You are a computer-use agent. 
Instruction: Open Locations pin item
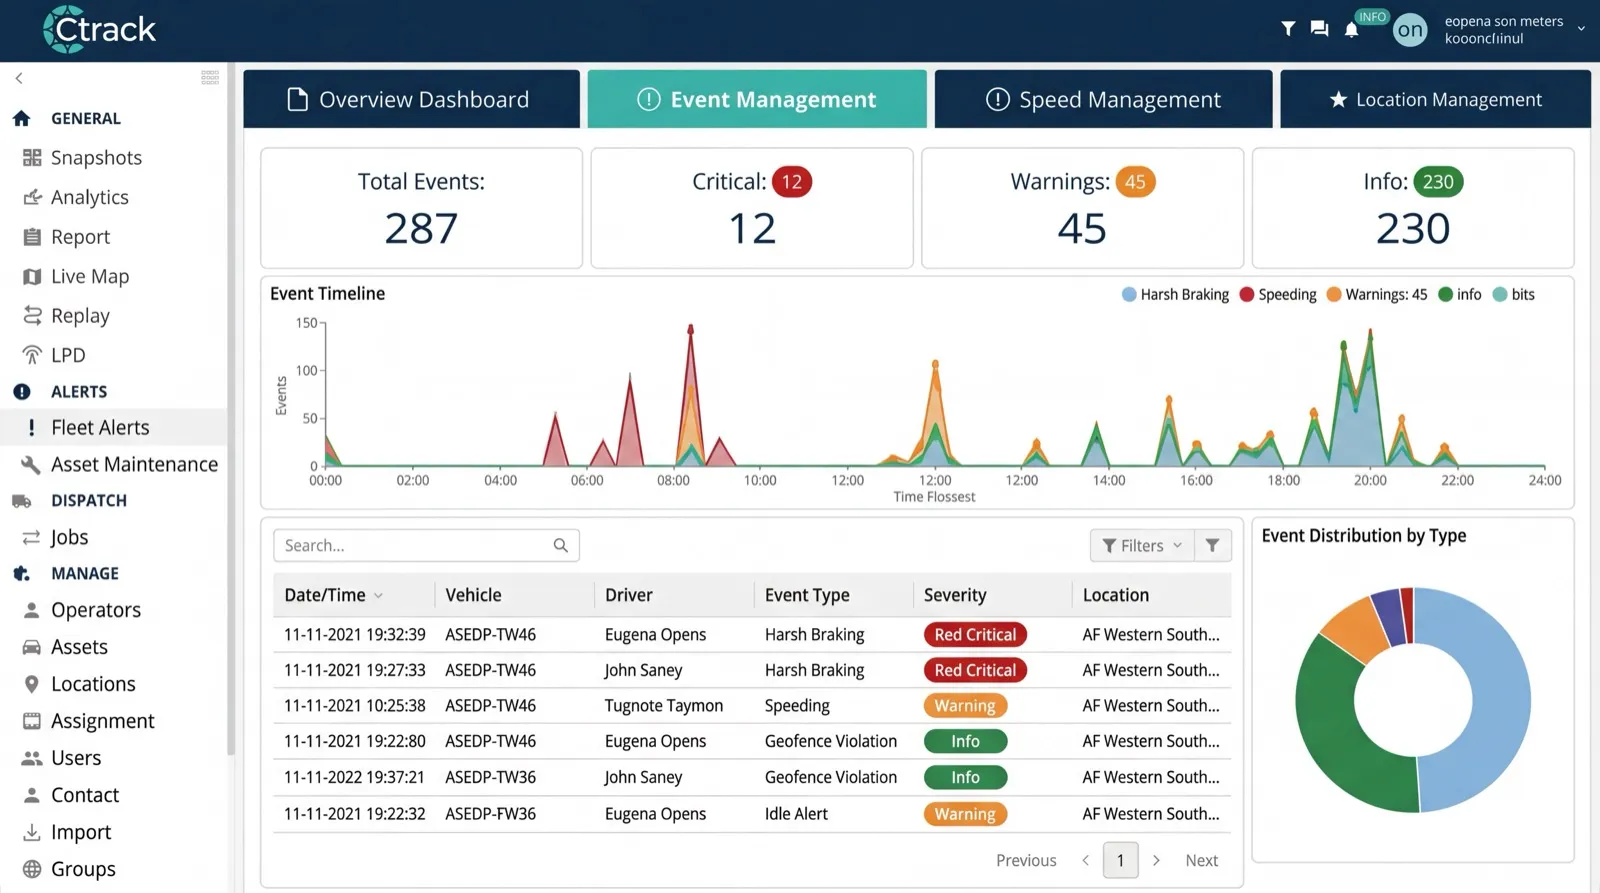click(x=93, y=684)
